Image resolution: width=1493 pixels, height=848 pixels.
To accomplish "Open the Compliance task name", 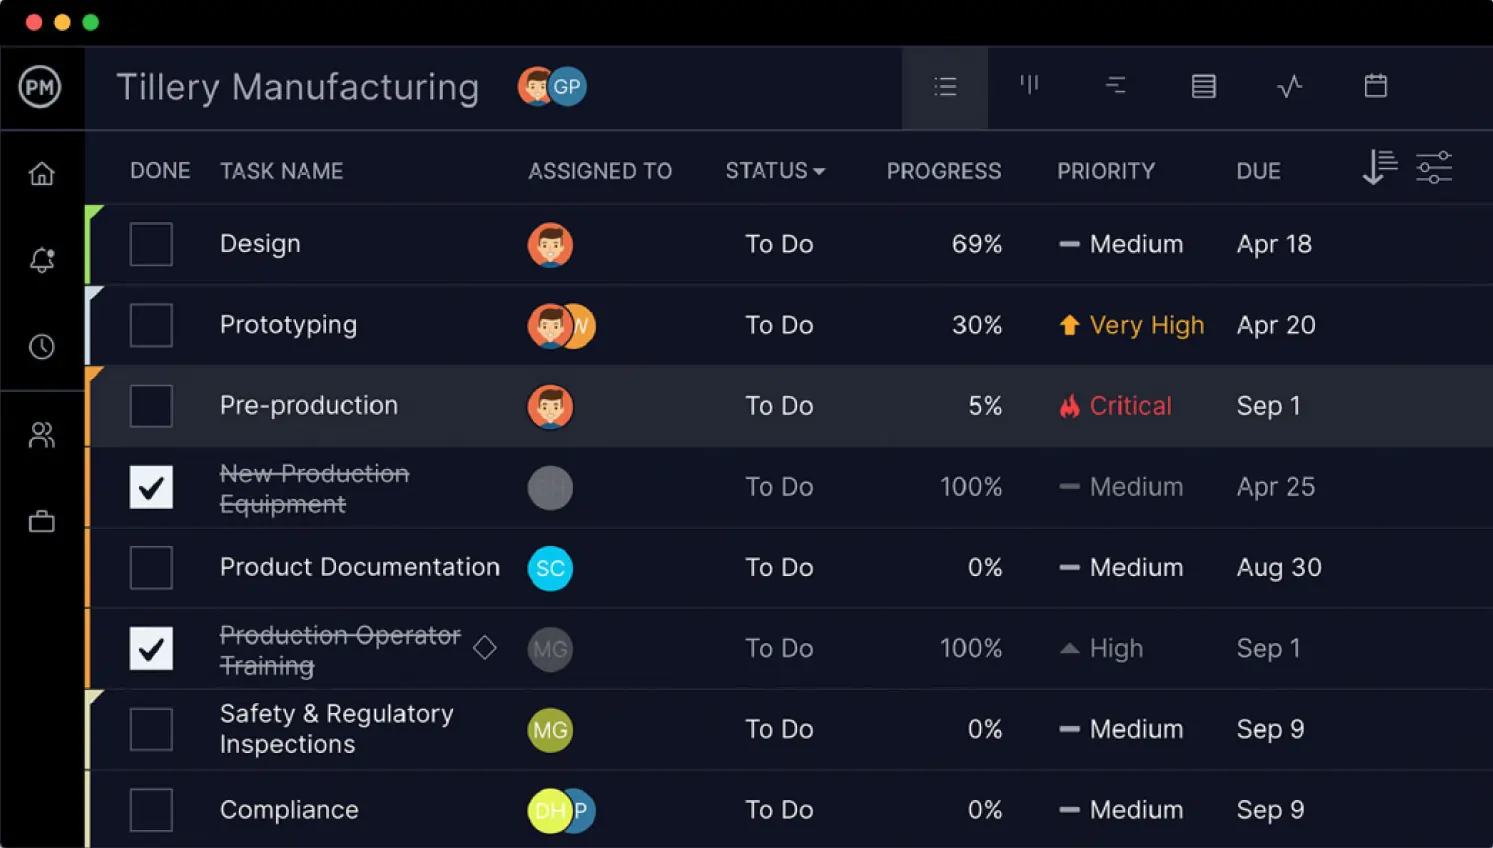I will pyautogui.click(x=289, y=810).
